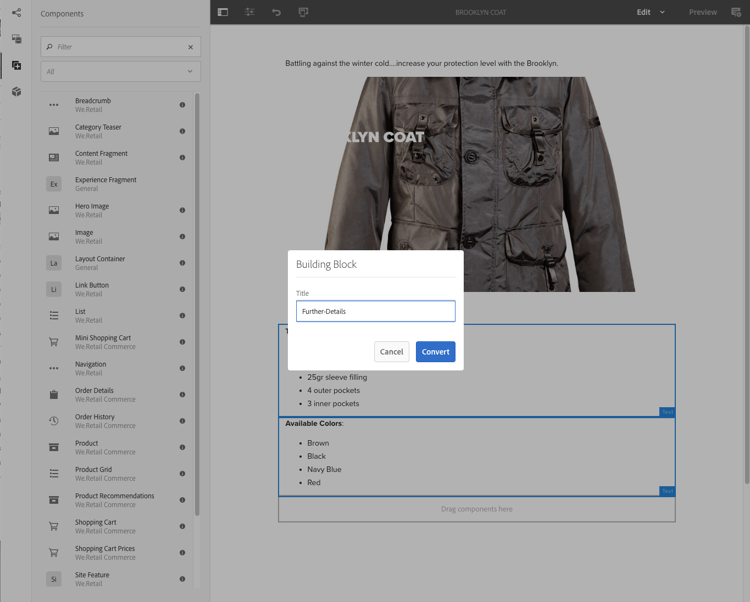Switch to Preview mode
Viewport: 750px width, 602px height.
click(703, 12)
